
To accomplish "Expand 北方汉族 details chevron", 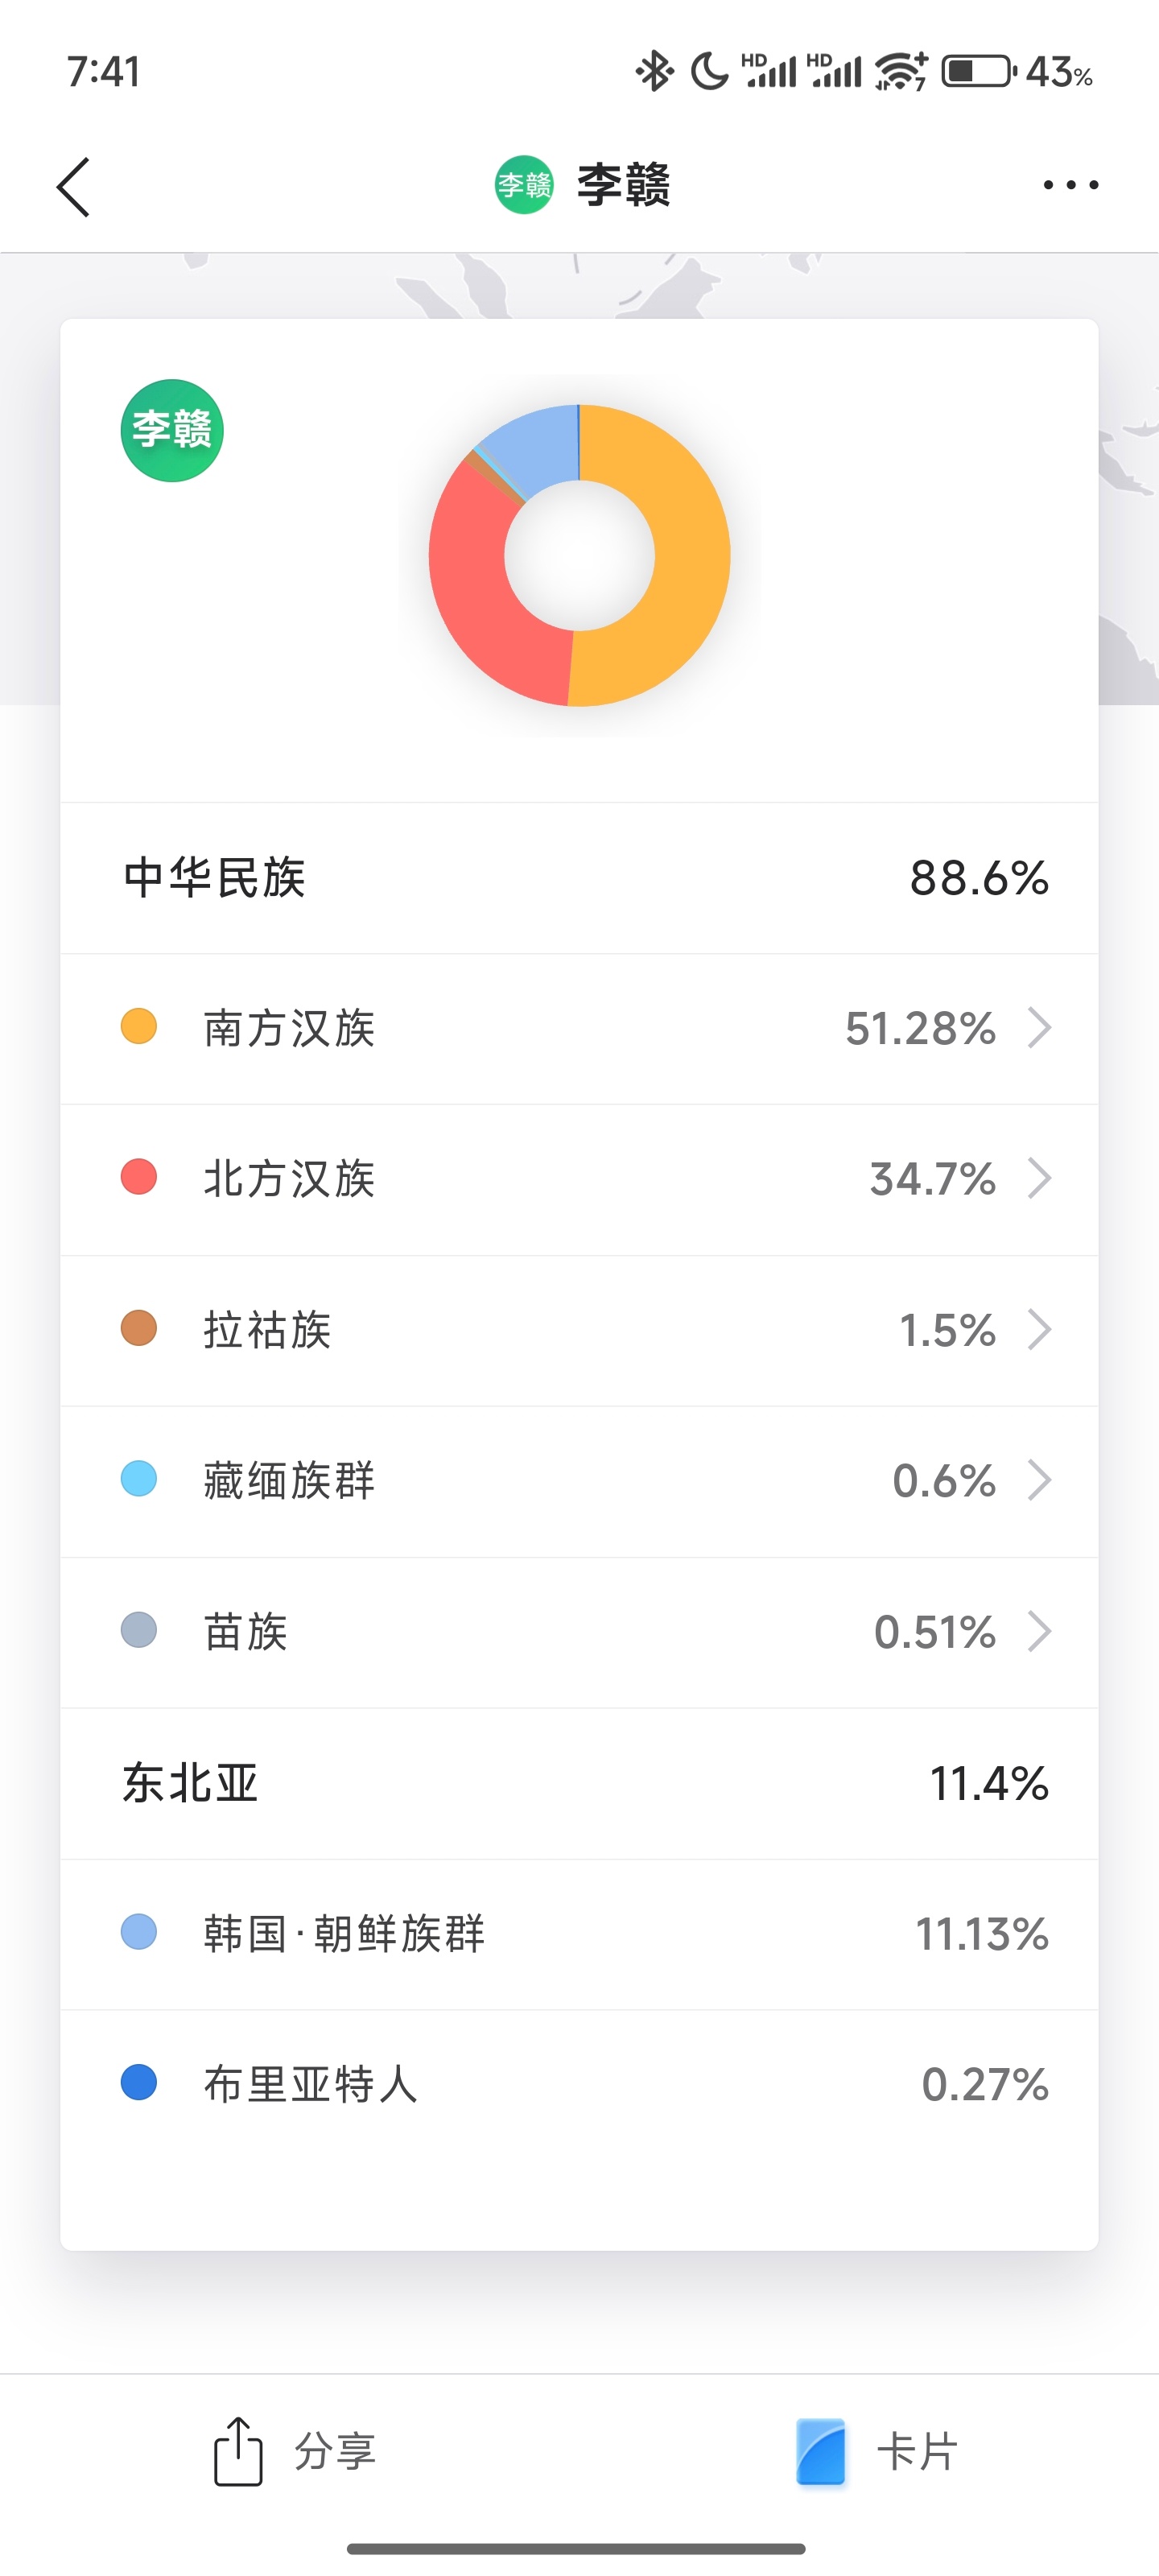I will point(1040,1179).
